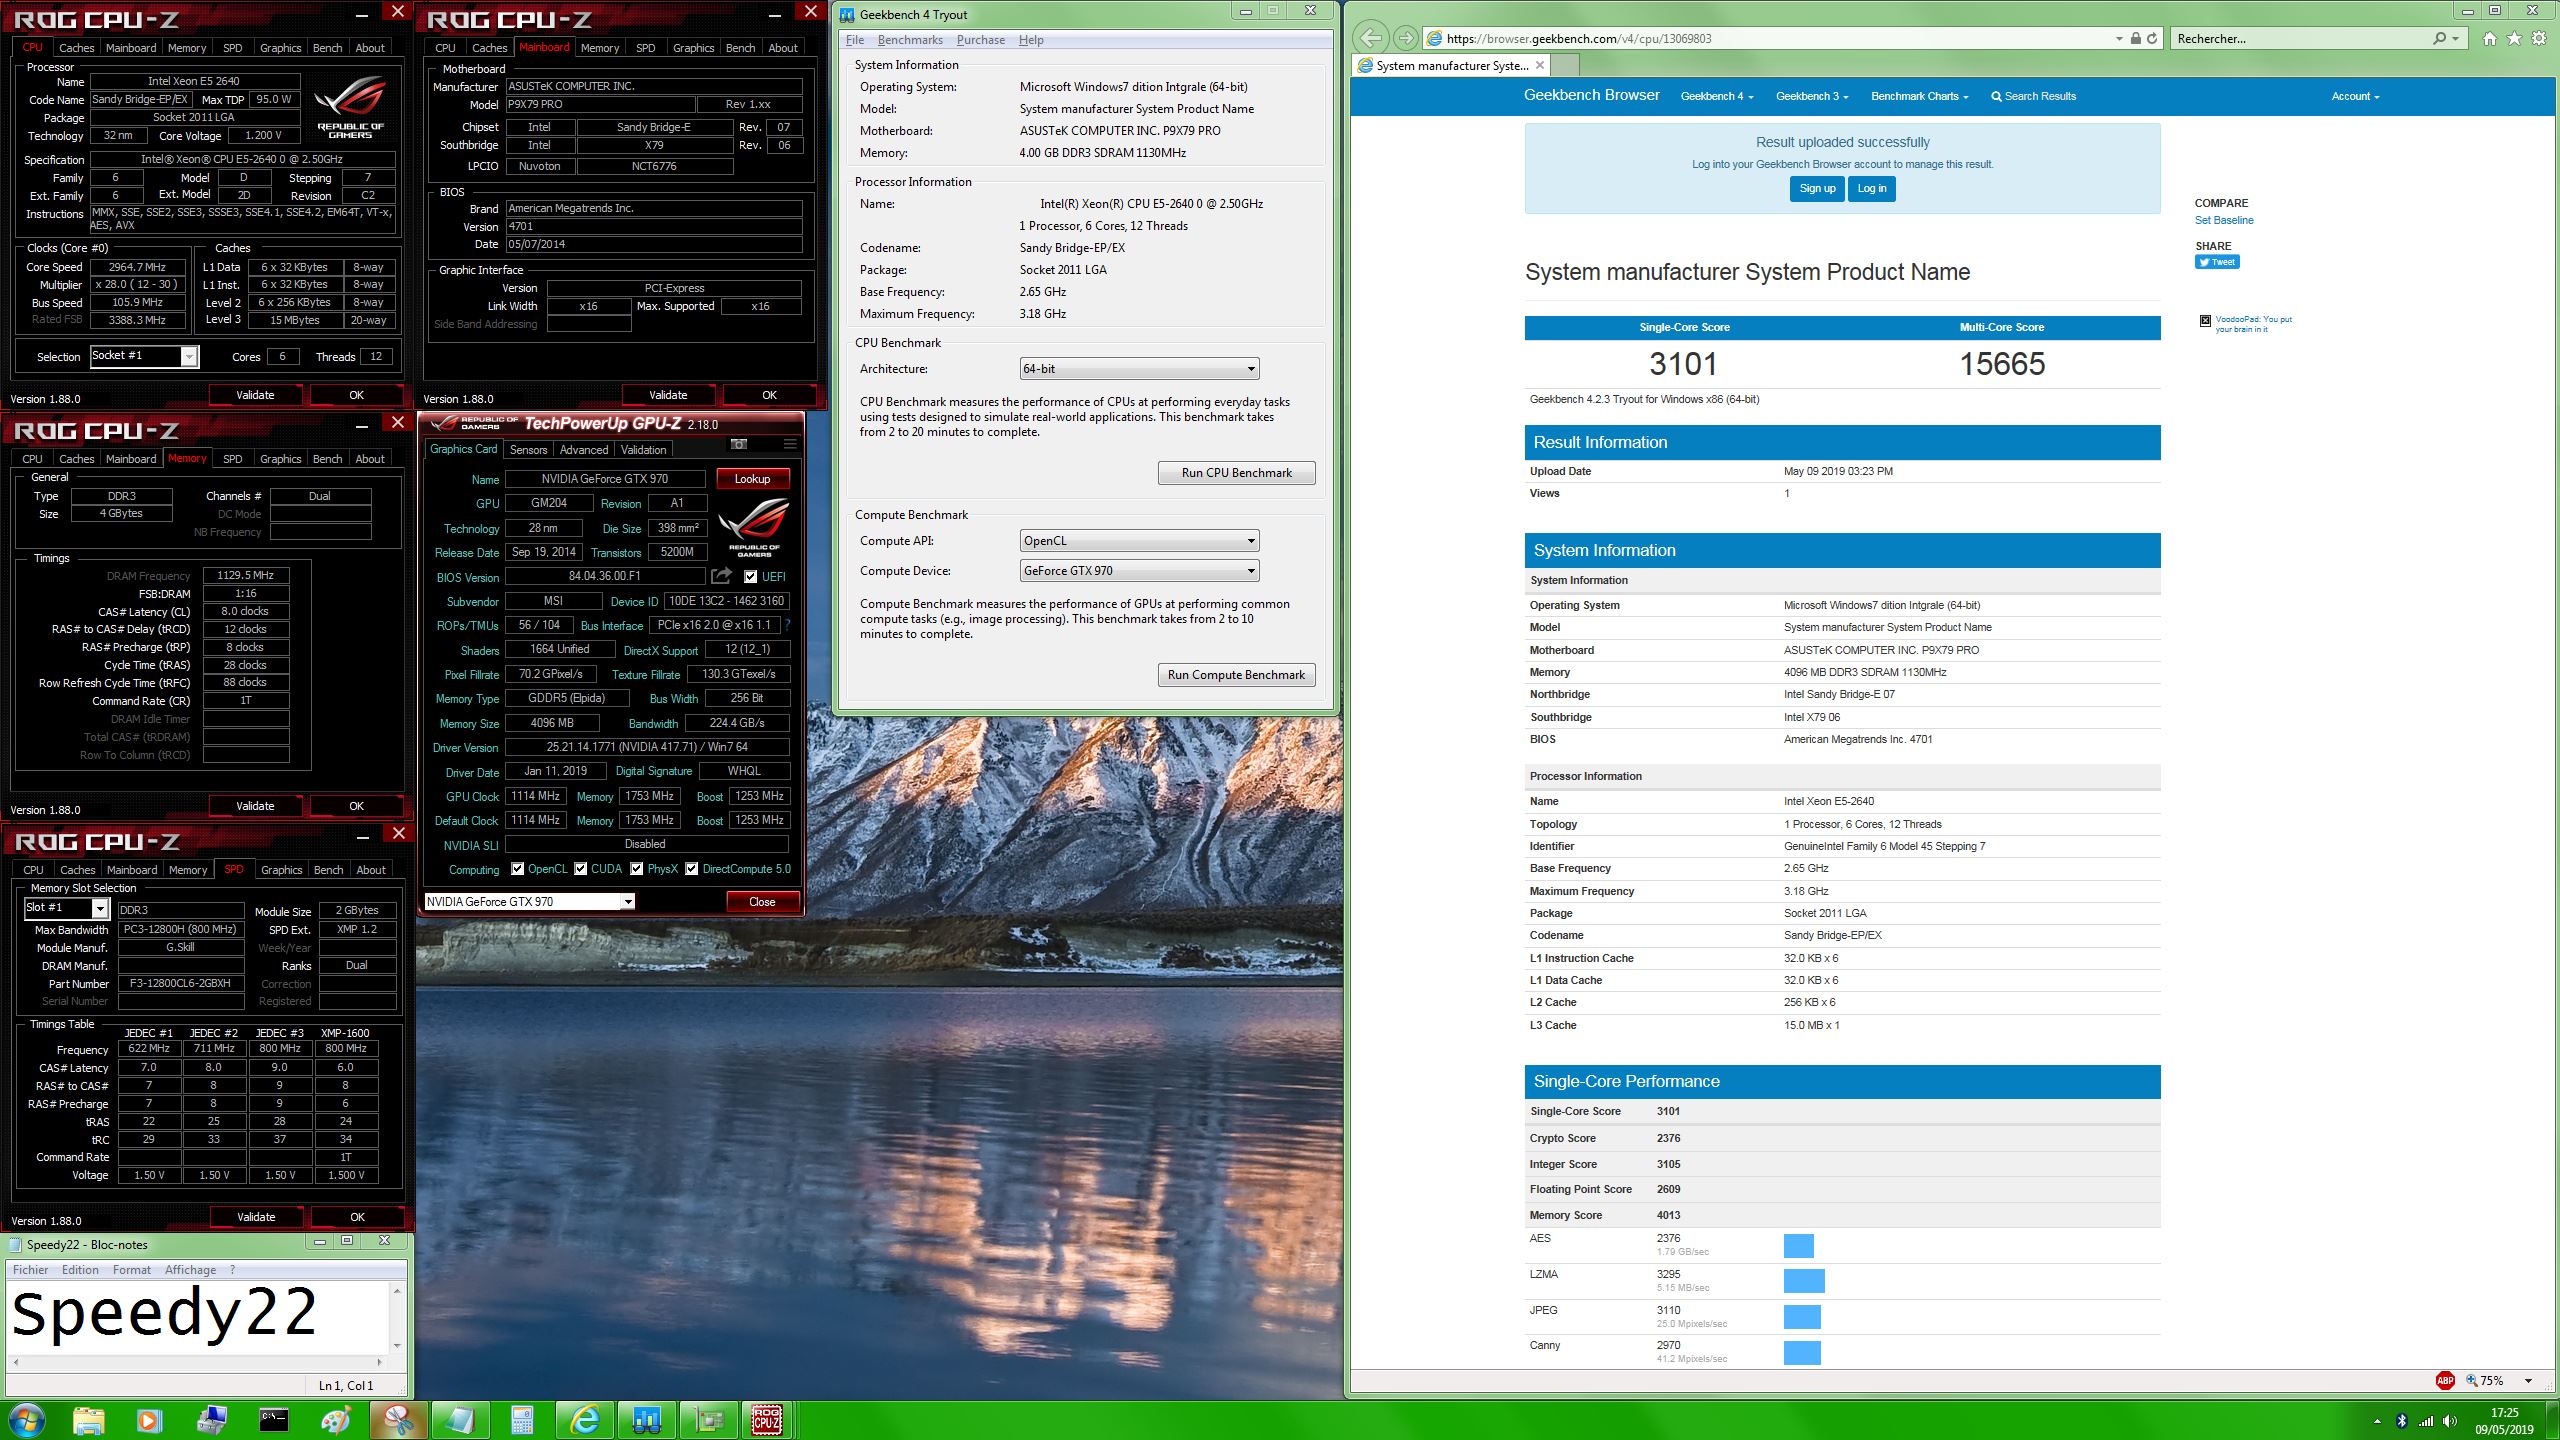
Task: Open the Slot #1 memory slot dropdown
Action: [66, 908]
